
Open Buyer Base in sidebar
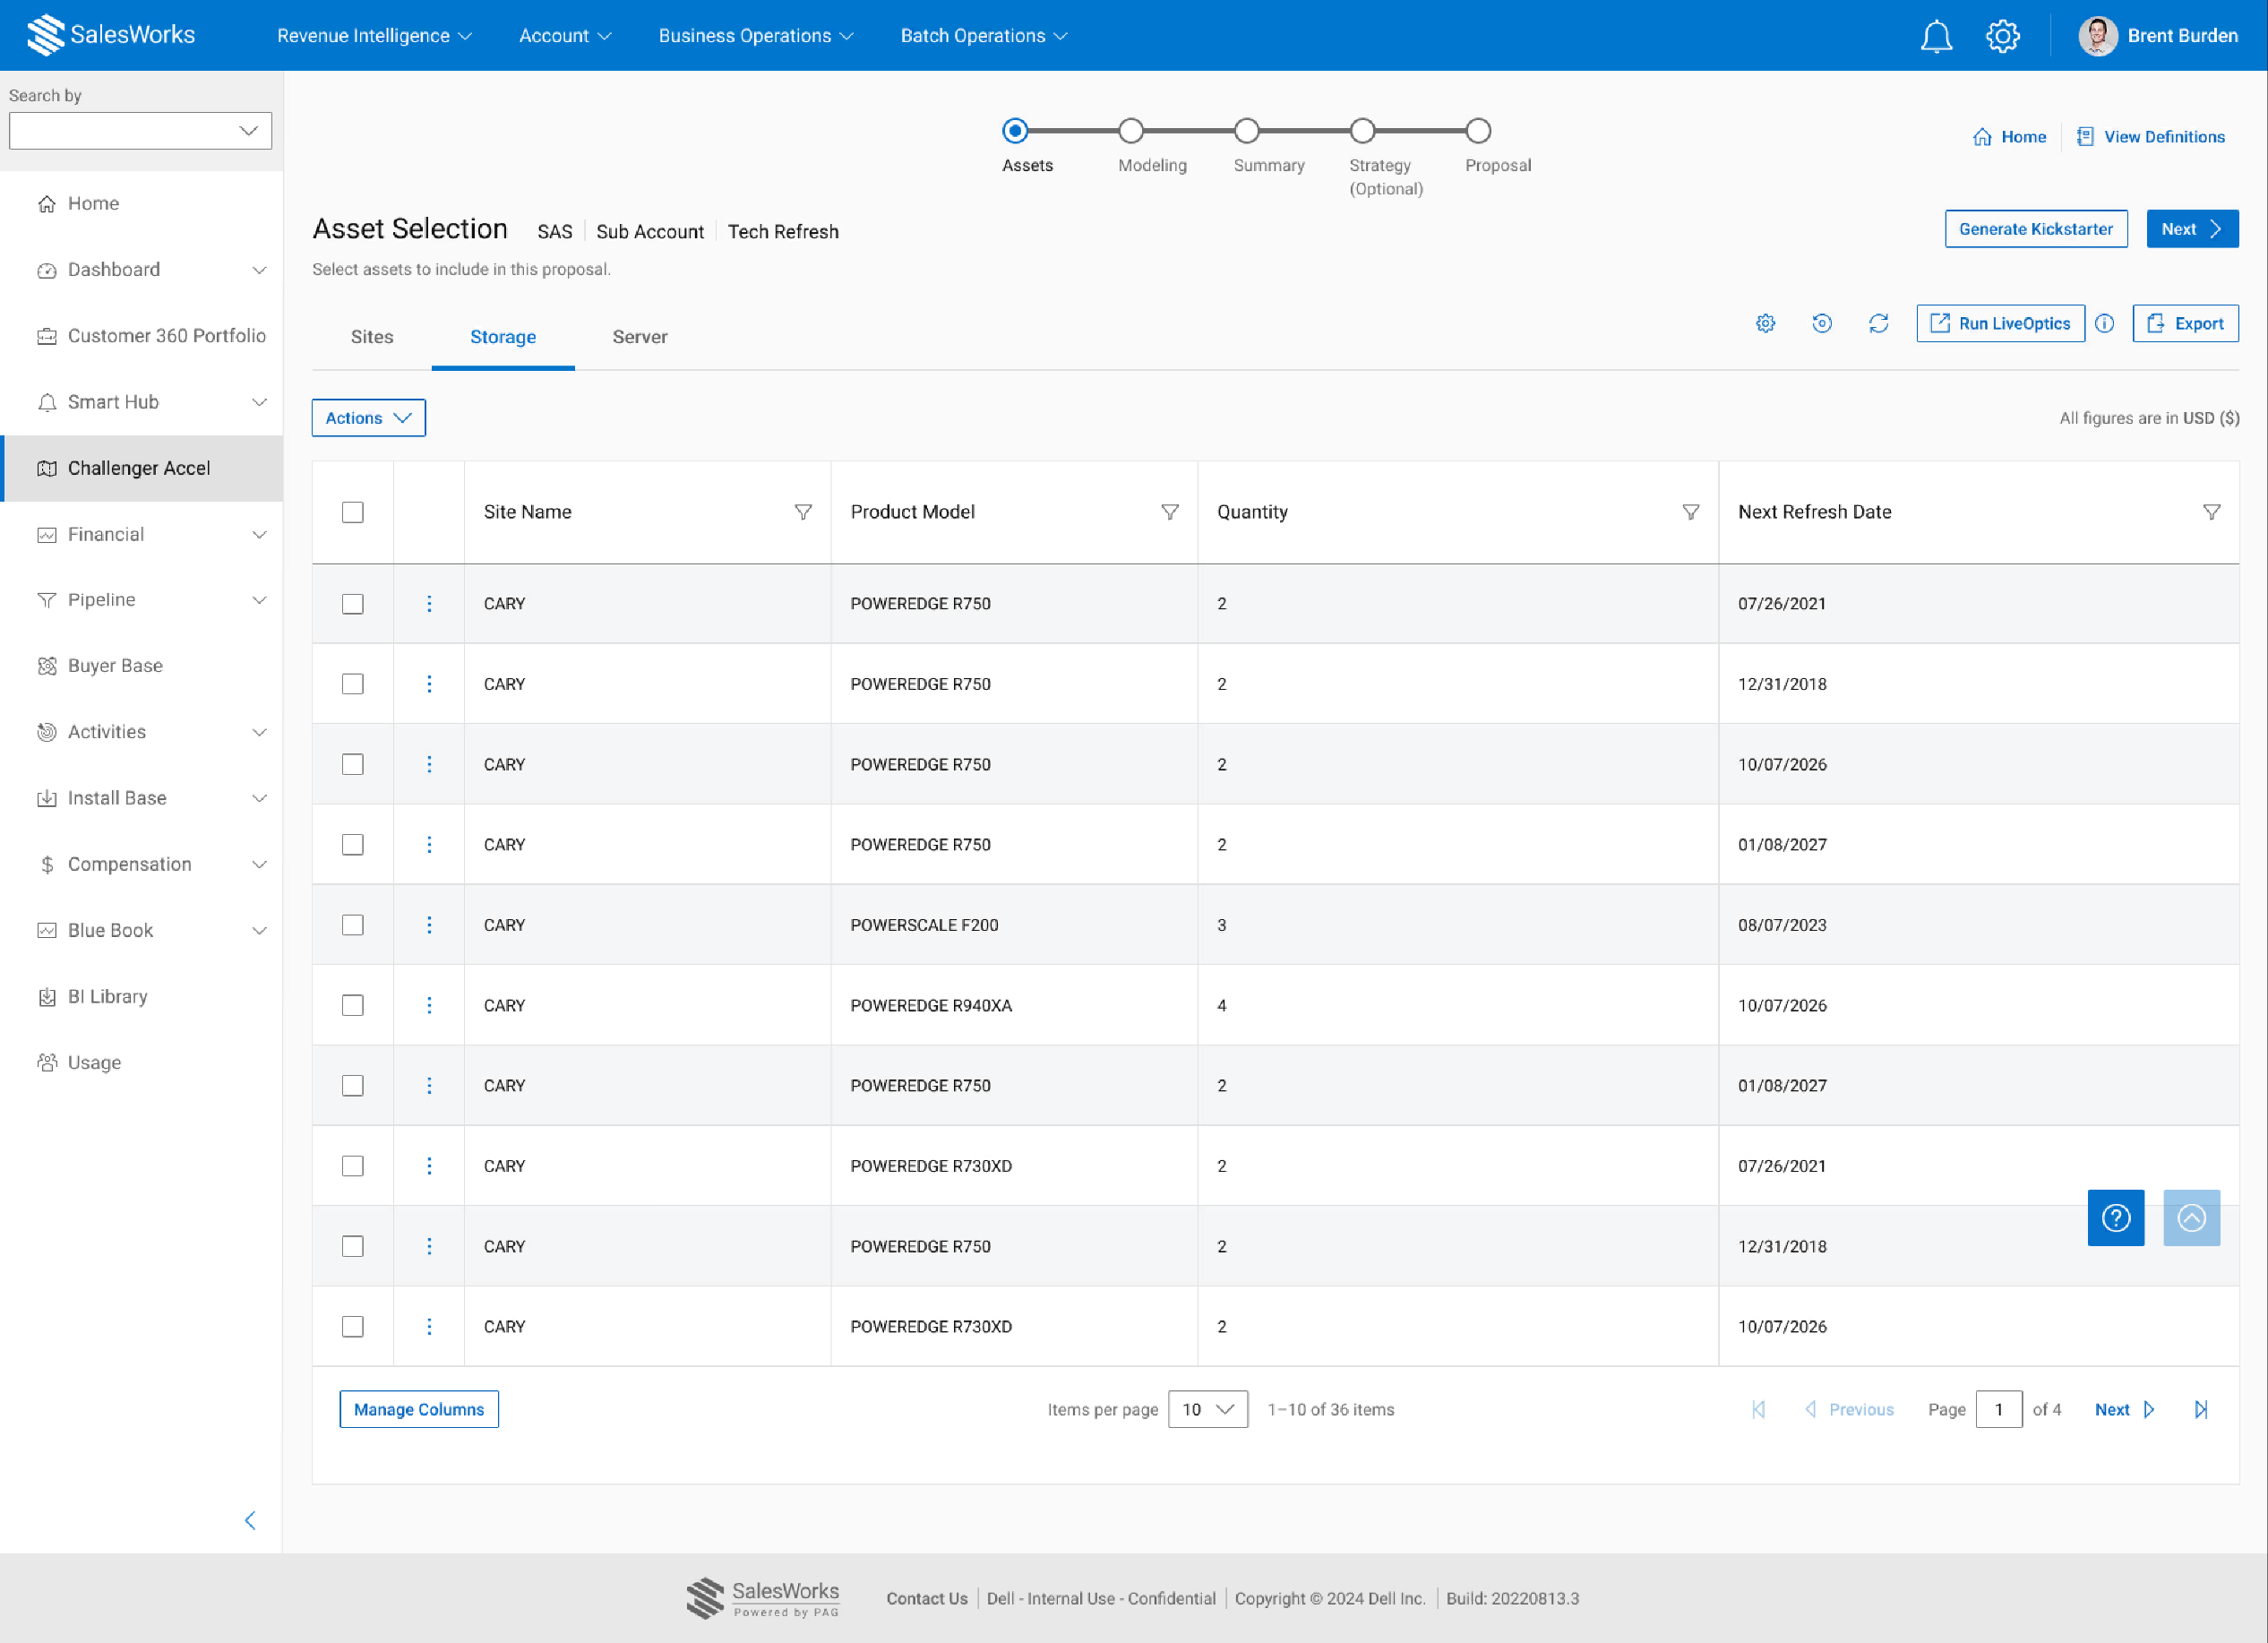[141, 666]
